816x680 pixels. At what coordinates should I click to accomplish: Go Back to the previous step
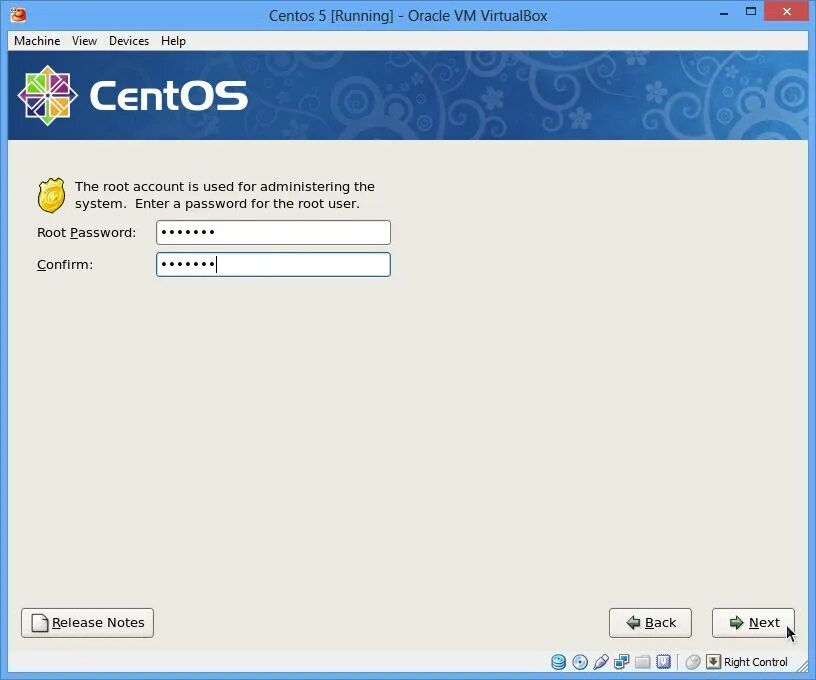(650, 623)
